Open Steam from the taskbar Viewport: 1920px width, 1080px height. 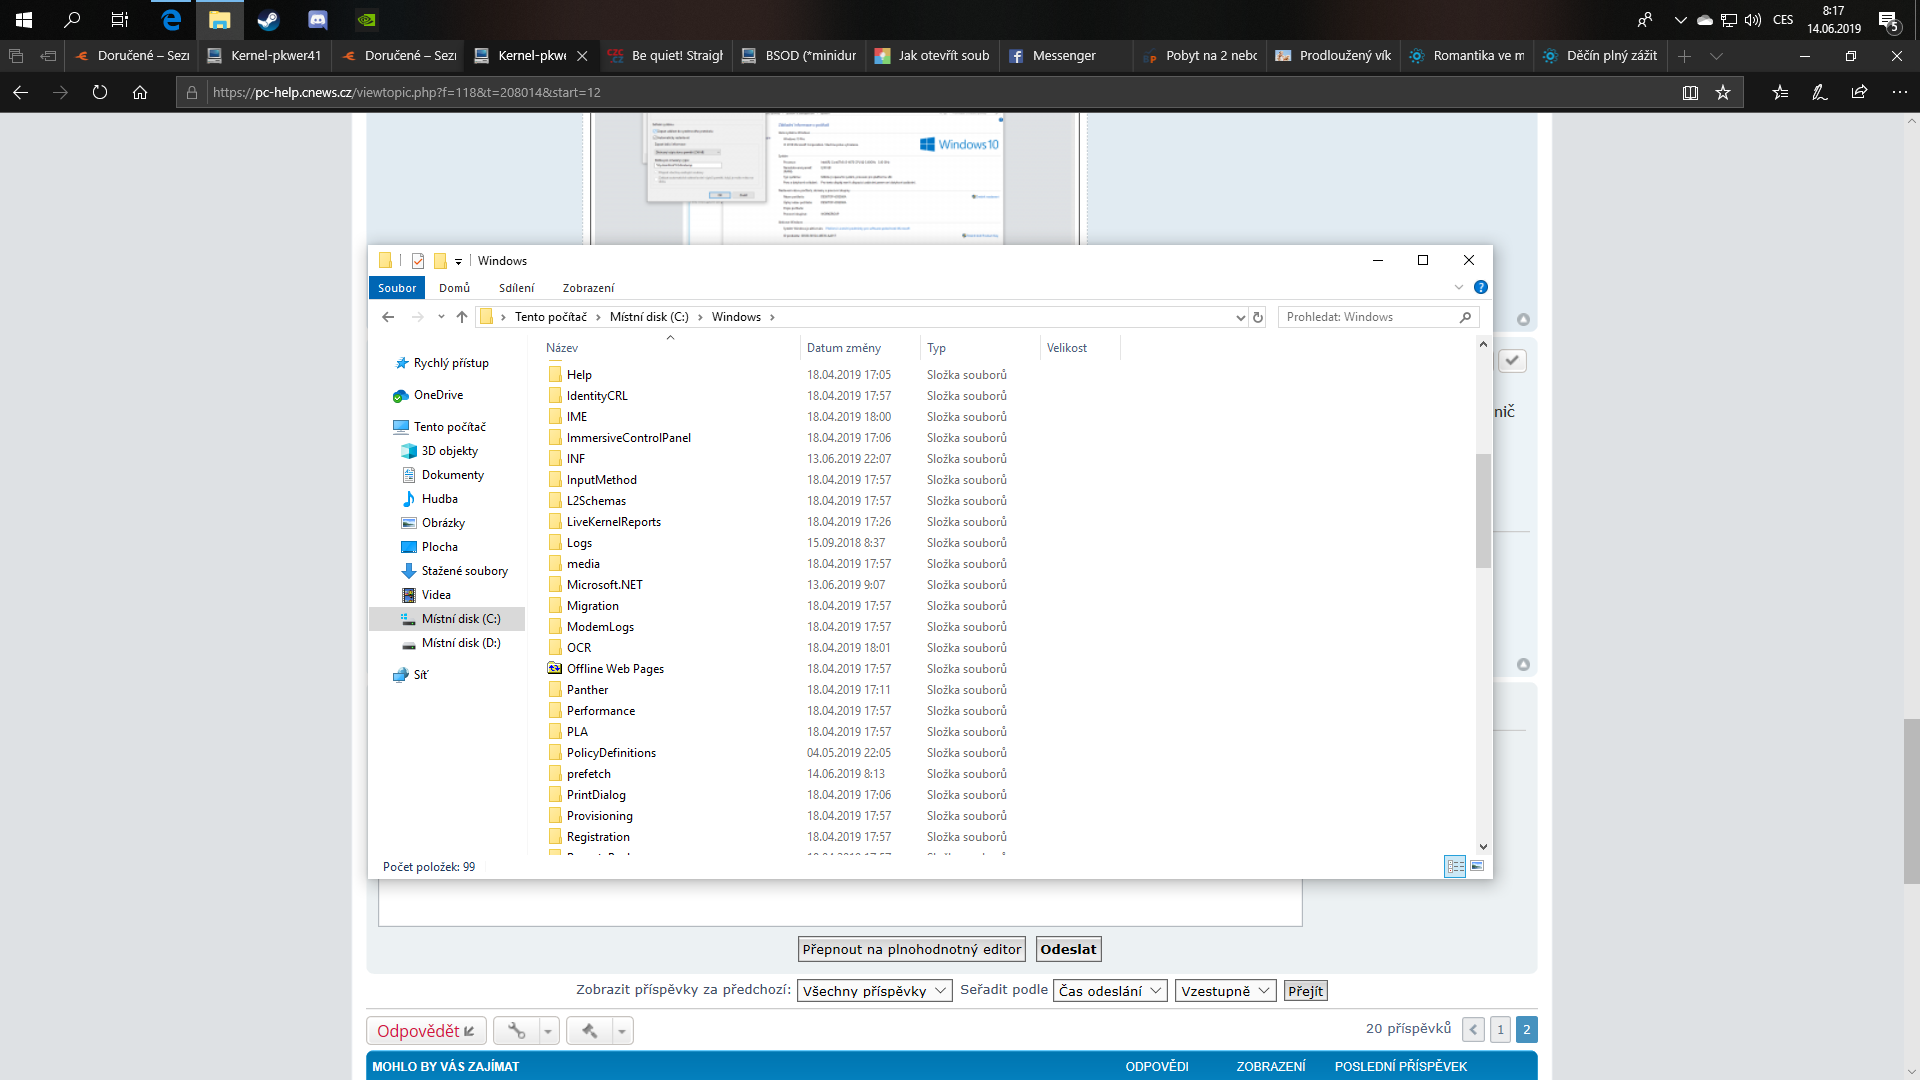point(268,19)
